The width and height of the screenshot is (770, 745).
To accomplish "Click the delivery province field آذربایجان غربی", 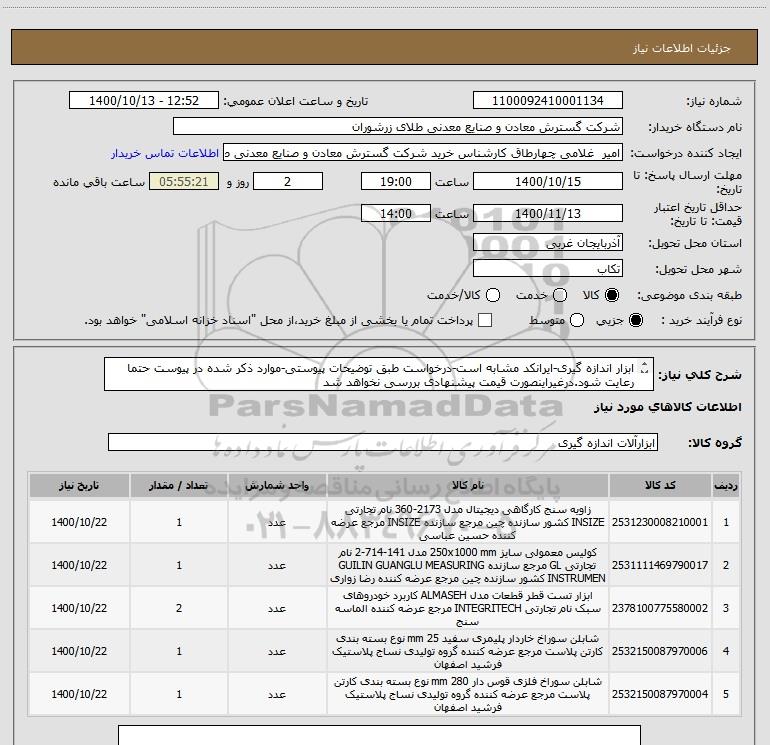I will click(548, 243).
